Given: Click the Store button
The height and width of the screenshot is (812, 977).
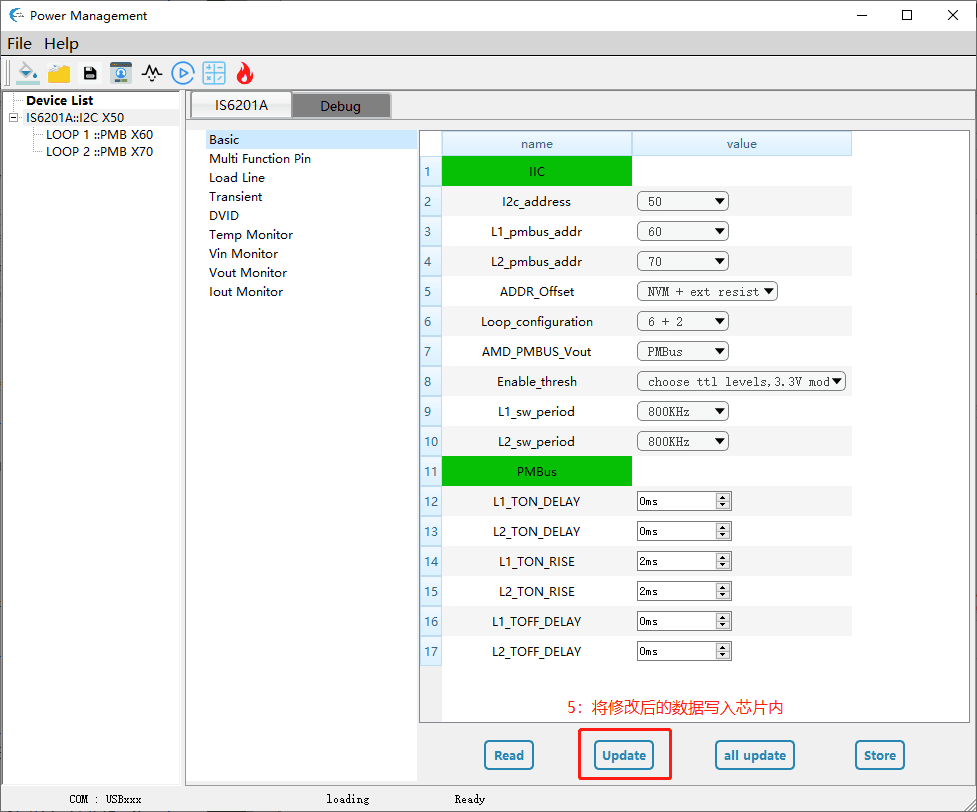Looking at the screenshot, I should (x=879, y=755).
